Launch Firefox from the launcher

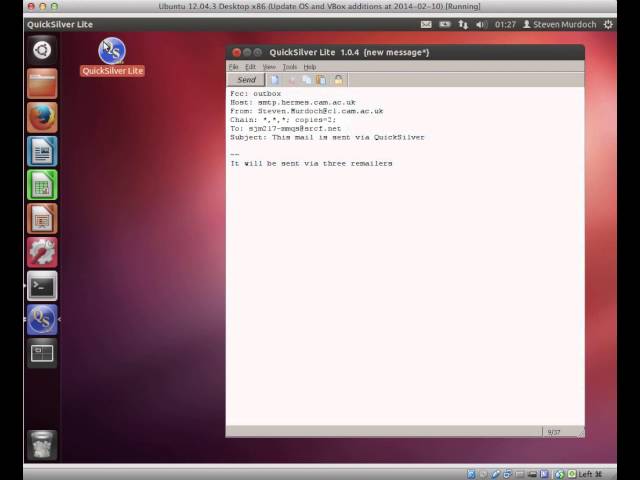pyautogui.click(x=42, y=118)
